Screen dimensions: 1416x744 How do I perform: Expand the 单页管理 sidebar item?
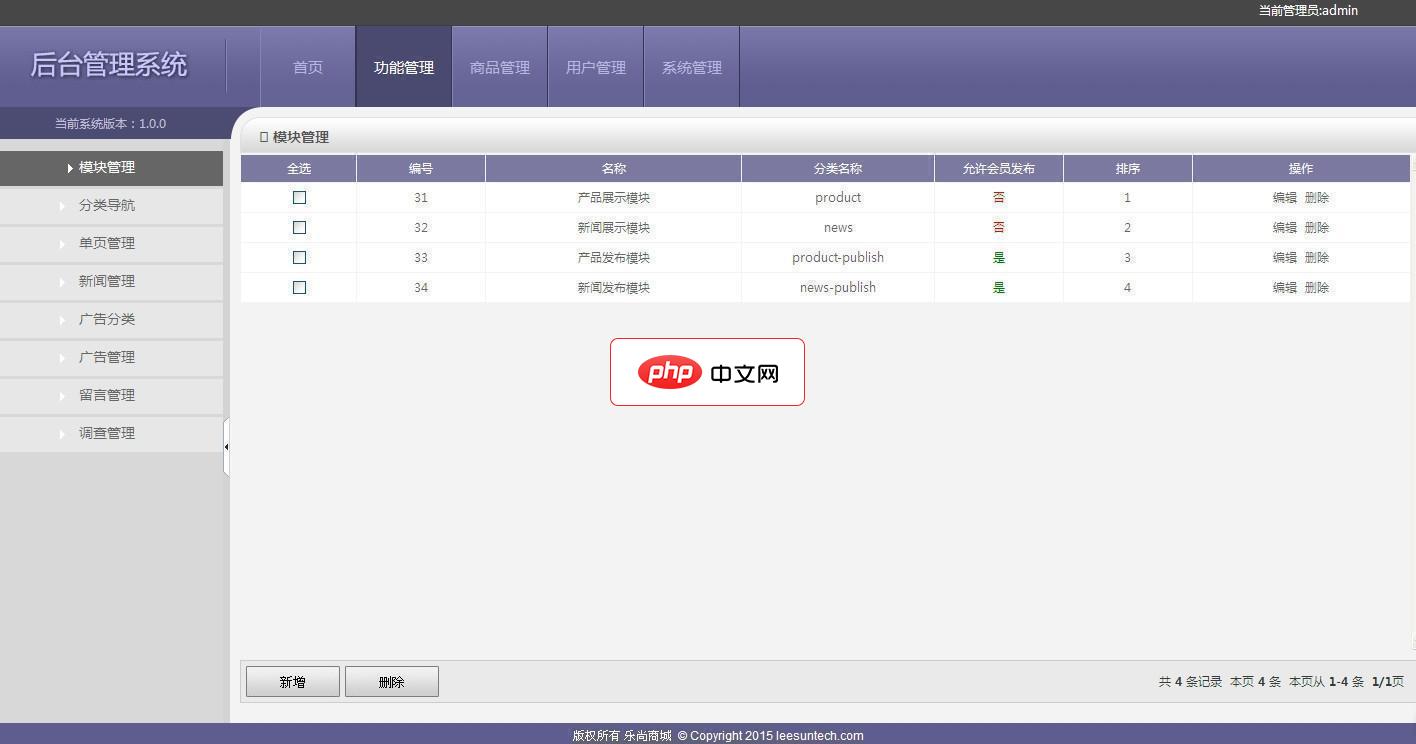click(x=107, y=243)
